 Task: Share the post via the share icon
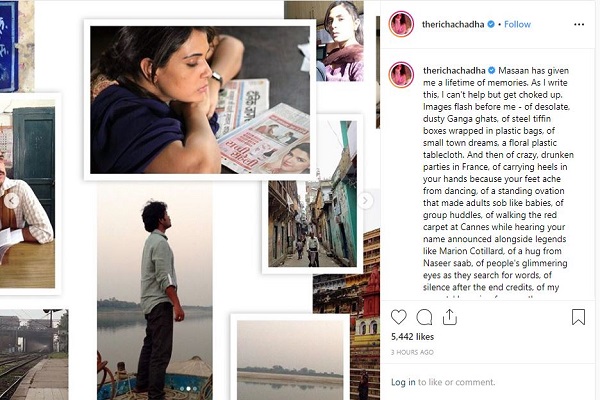coord(450,317)
